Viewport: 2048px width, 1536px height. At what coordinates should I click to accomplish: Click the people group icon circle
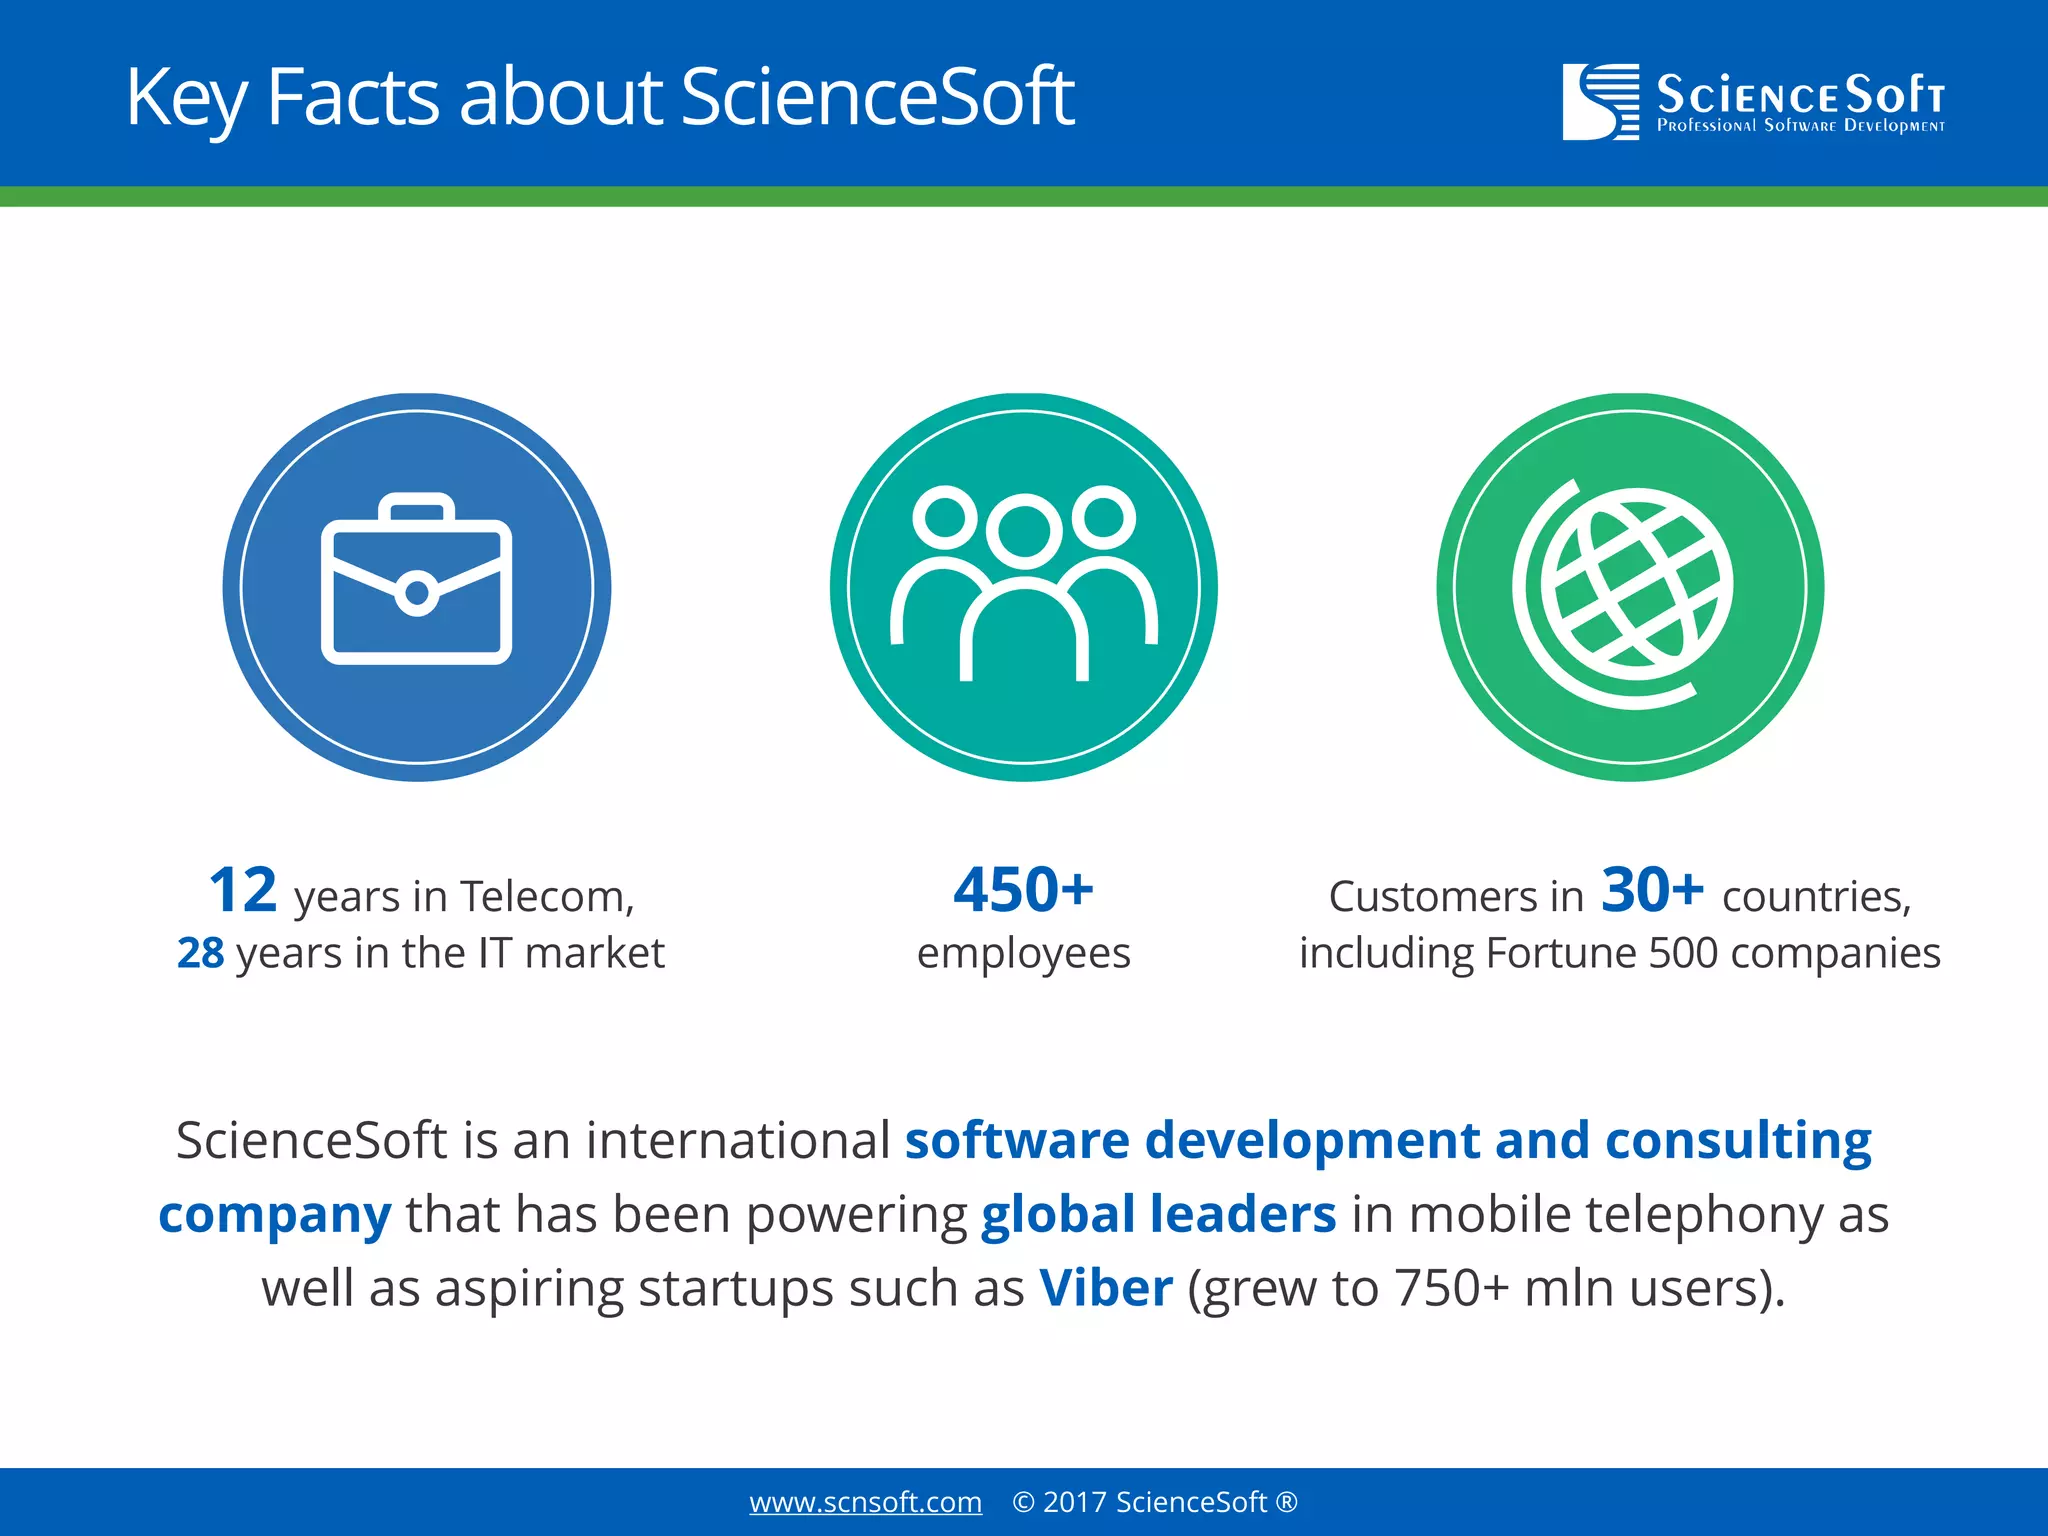coord(1023,587)
